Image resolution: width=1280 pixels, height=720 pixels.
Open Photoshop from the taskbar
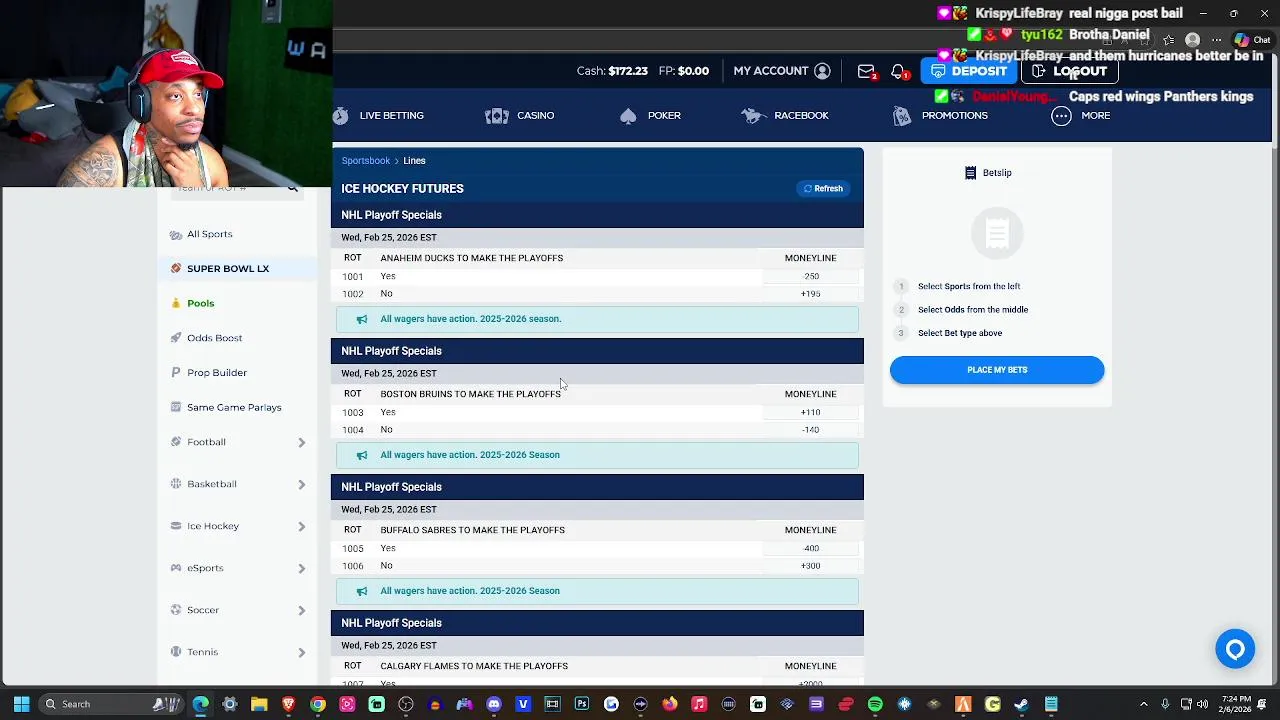[x=582, y=704]
